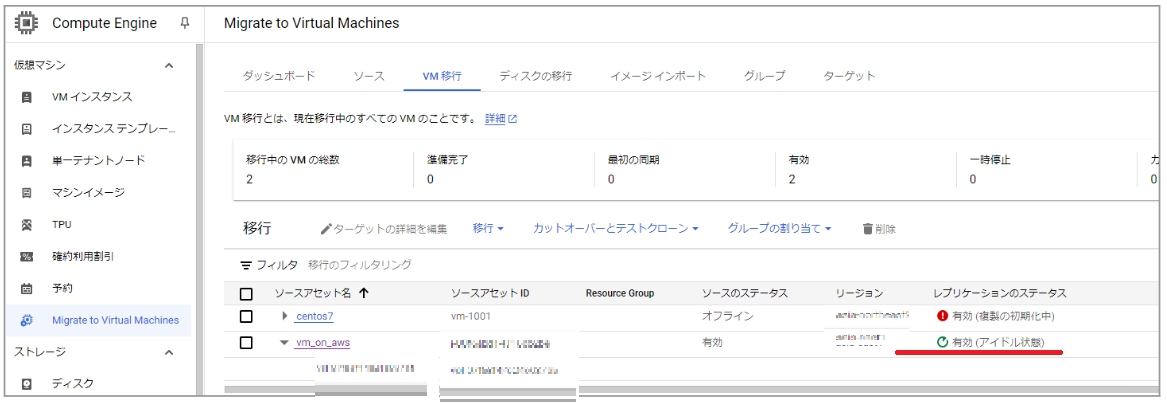Screen dimensions: 1167x404
Task: Select the VM 移行 tab
Action: click(442, 76)
